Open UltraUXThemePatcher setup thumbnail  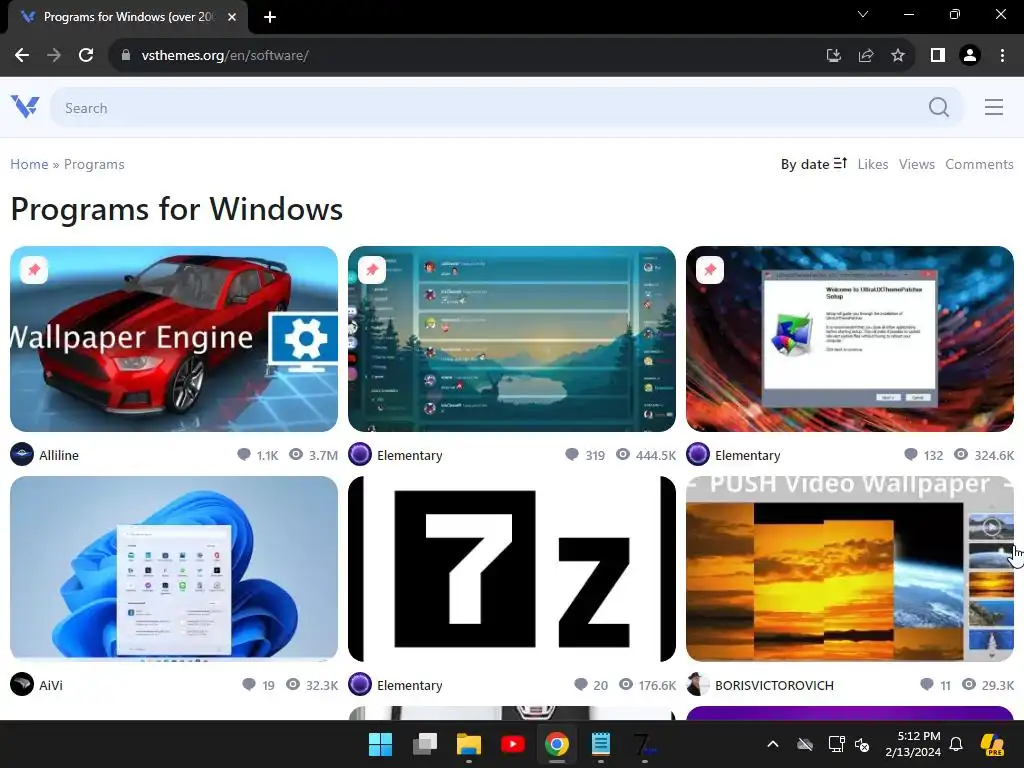click(x=850, y=338)
